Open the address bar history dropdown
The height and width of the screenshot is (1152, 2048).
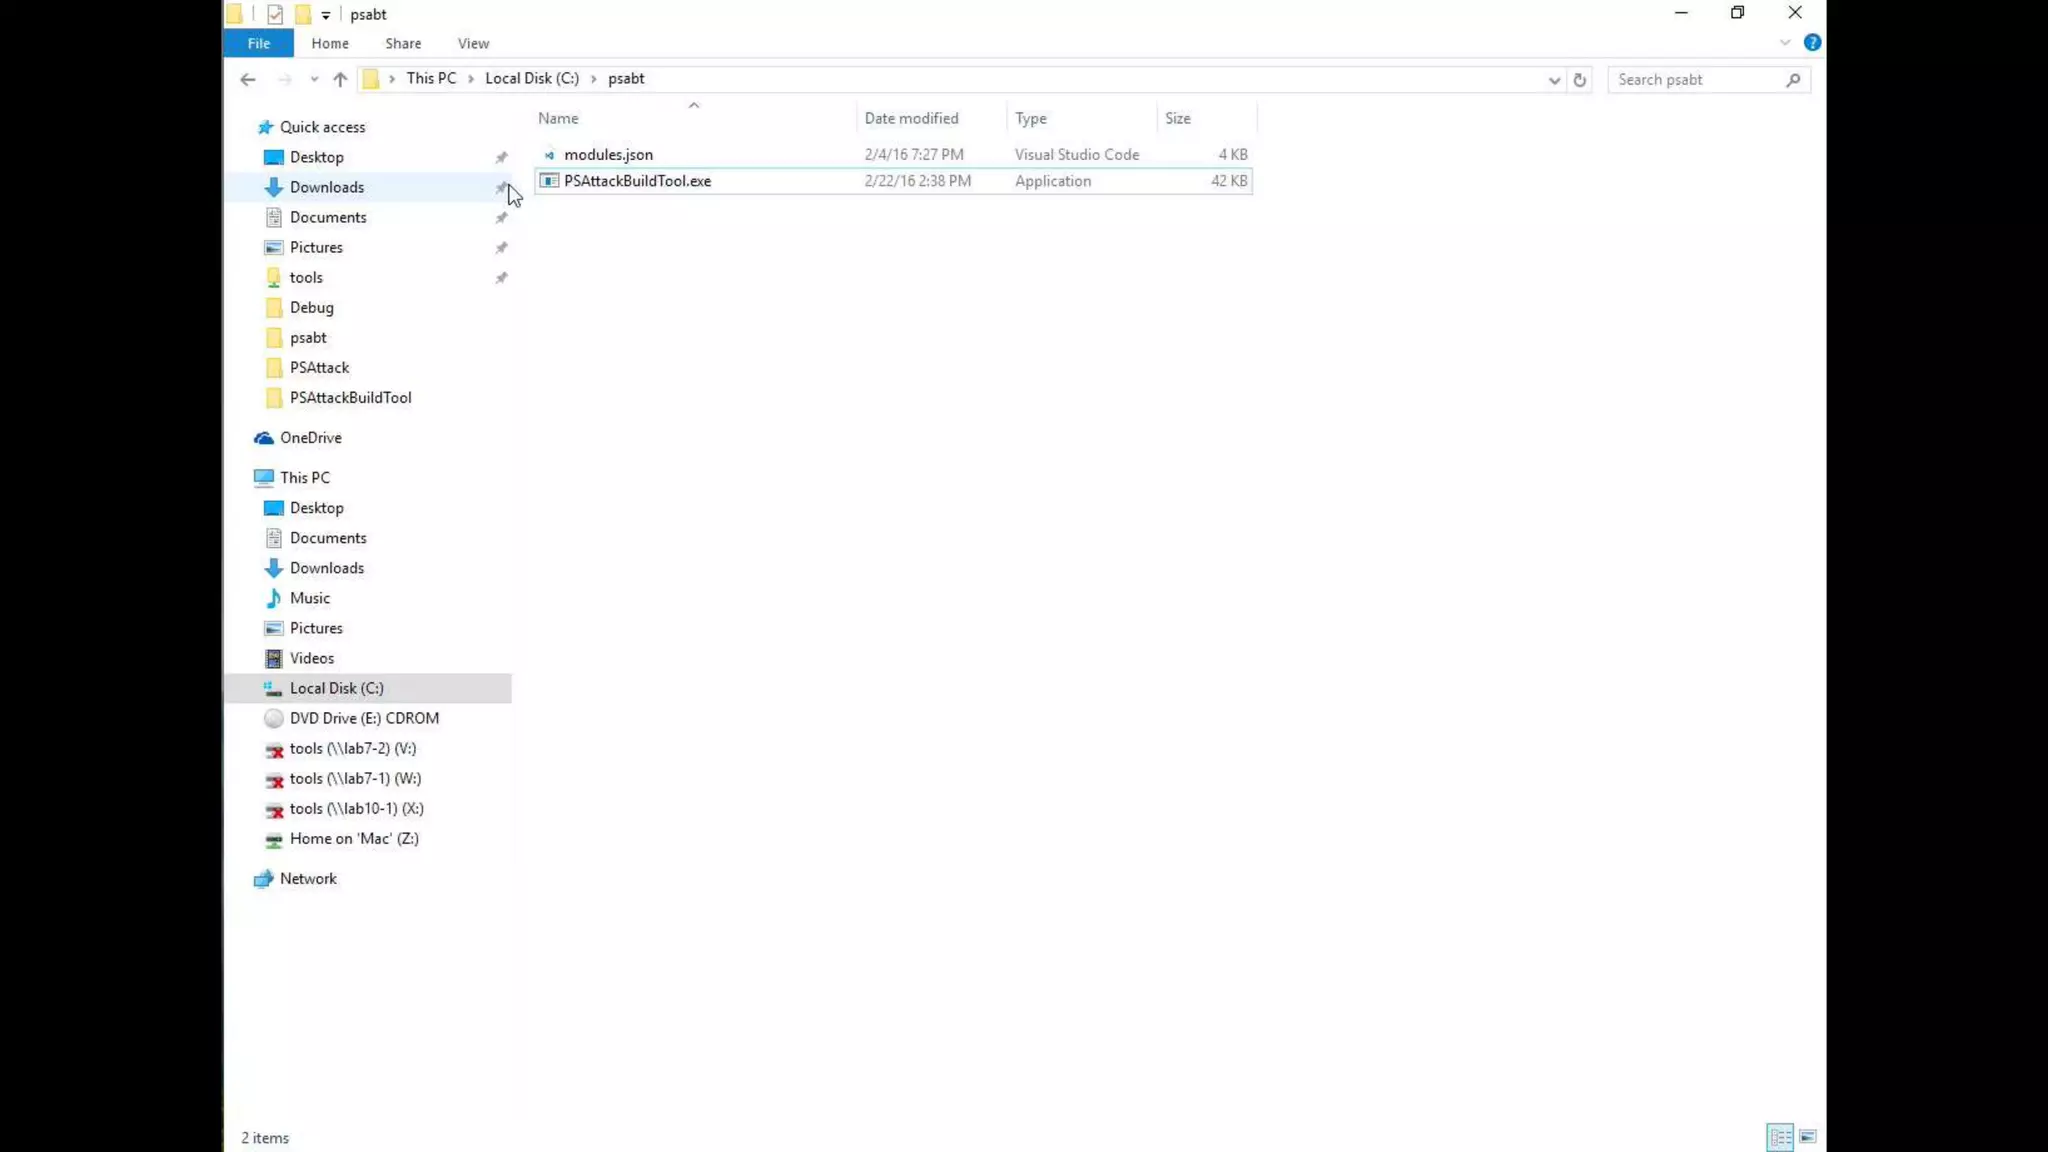1554,79
